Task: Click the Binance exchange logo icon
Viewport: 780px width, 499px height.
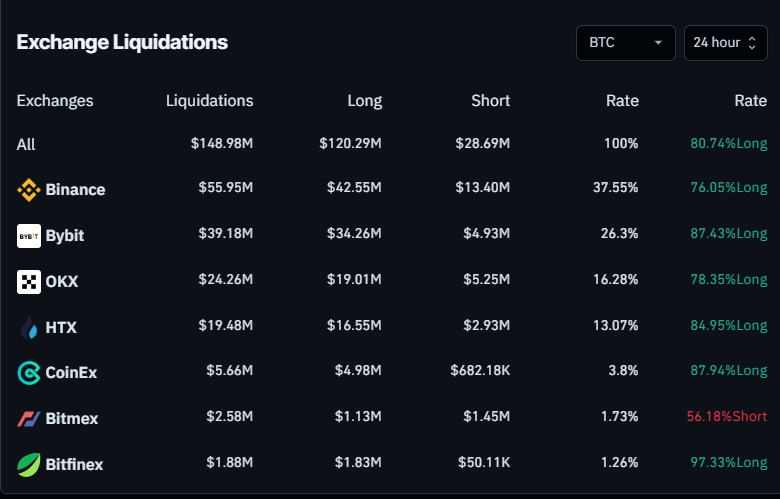Action: [29, 189]
